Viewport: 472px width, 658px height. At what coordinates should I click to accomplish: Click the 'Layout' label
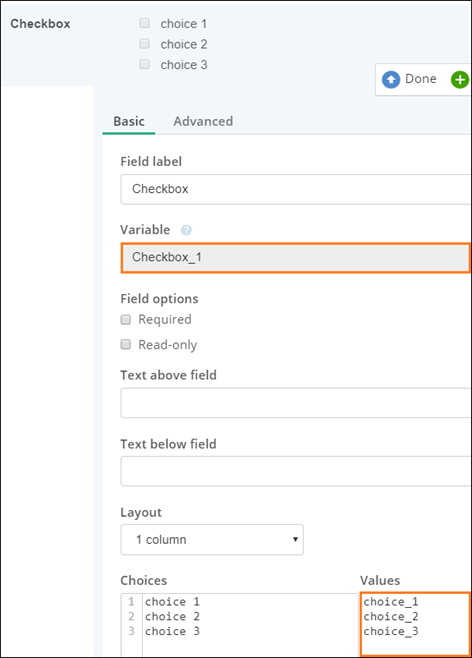(x=141, y=513)
